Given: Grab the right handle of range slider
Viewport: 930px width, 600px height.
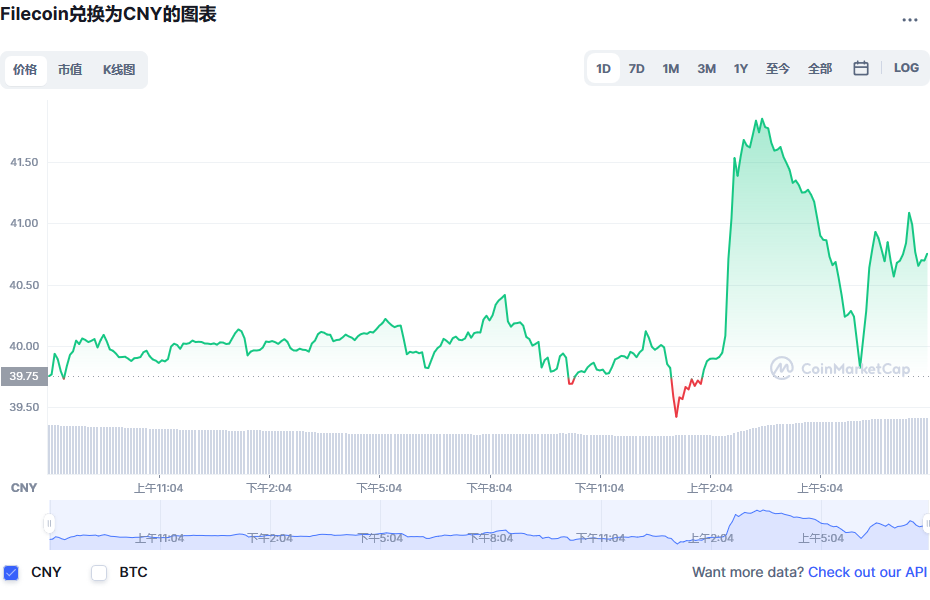Looking at the screenshot, I should pos(927,524).
